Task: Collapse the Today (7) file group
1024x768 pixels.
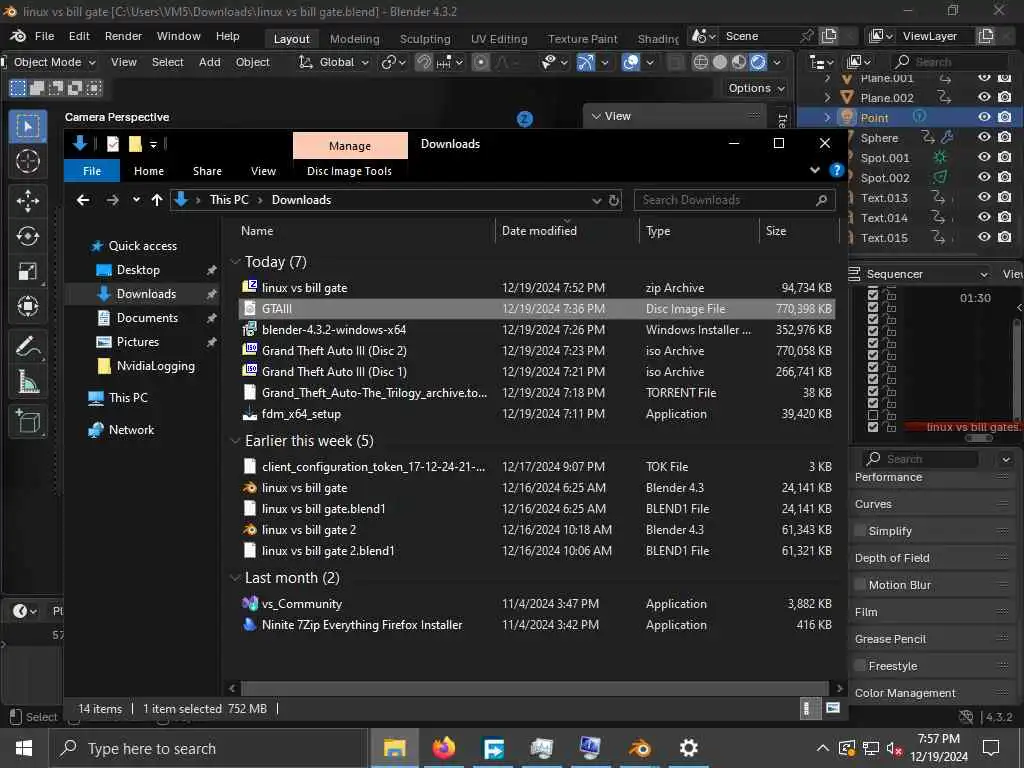Action: (x=235, y=262)
